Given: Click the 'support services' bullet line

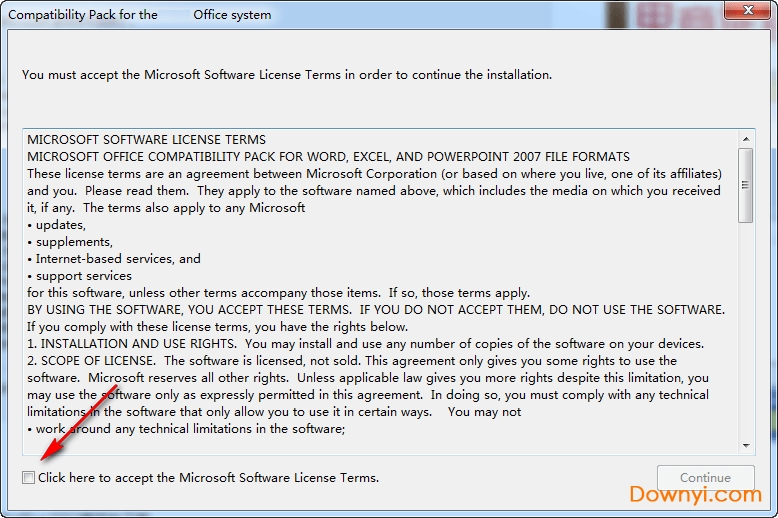Looking at the screenshot, I should coord(84,276).
